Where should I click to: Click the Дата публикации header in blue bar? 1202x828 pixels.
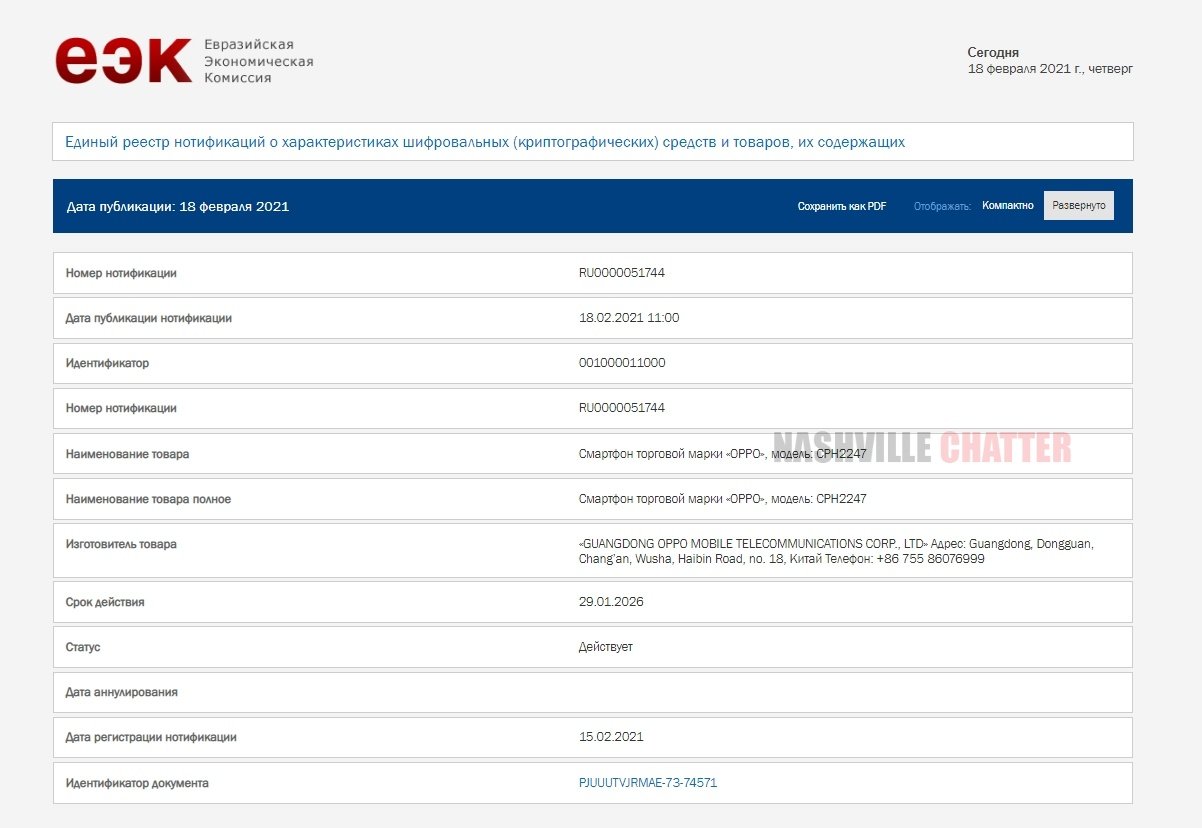[177, 207]
